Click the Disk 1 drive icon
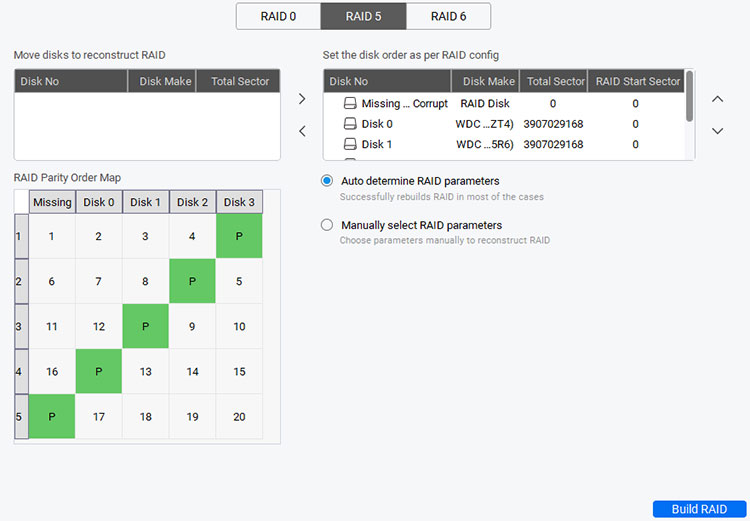The height and width of the screenshot is (521, 750). coord(350,144)
